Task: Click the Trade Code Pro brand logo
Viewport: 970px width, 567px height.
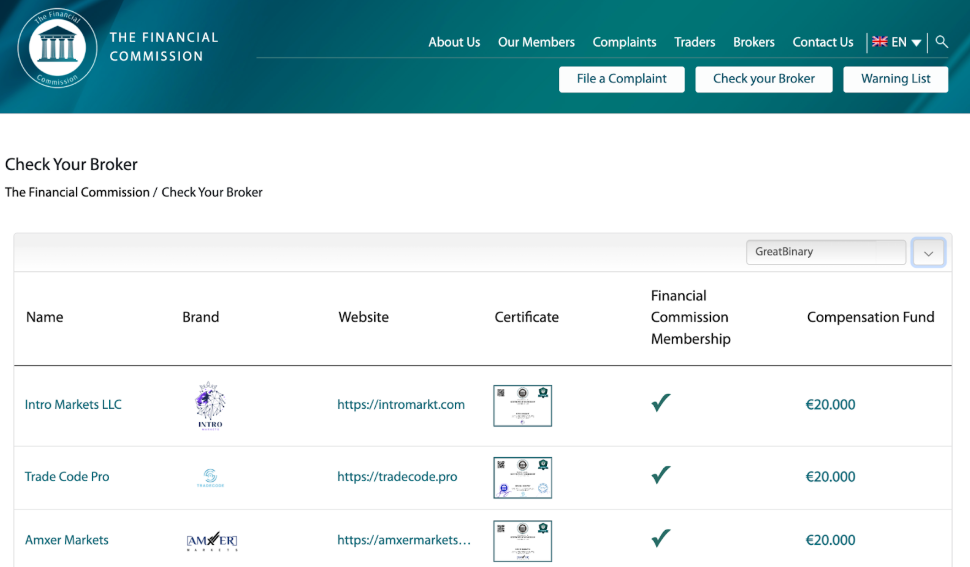Action: point(210,477)
